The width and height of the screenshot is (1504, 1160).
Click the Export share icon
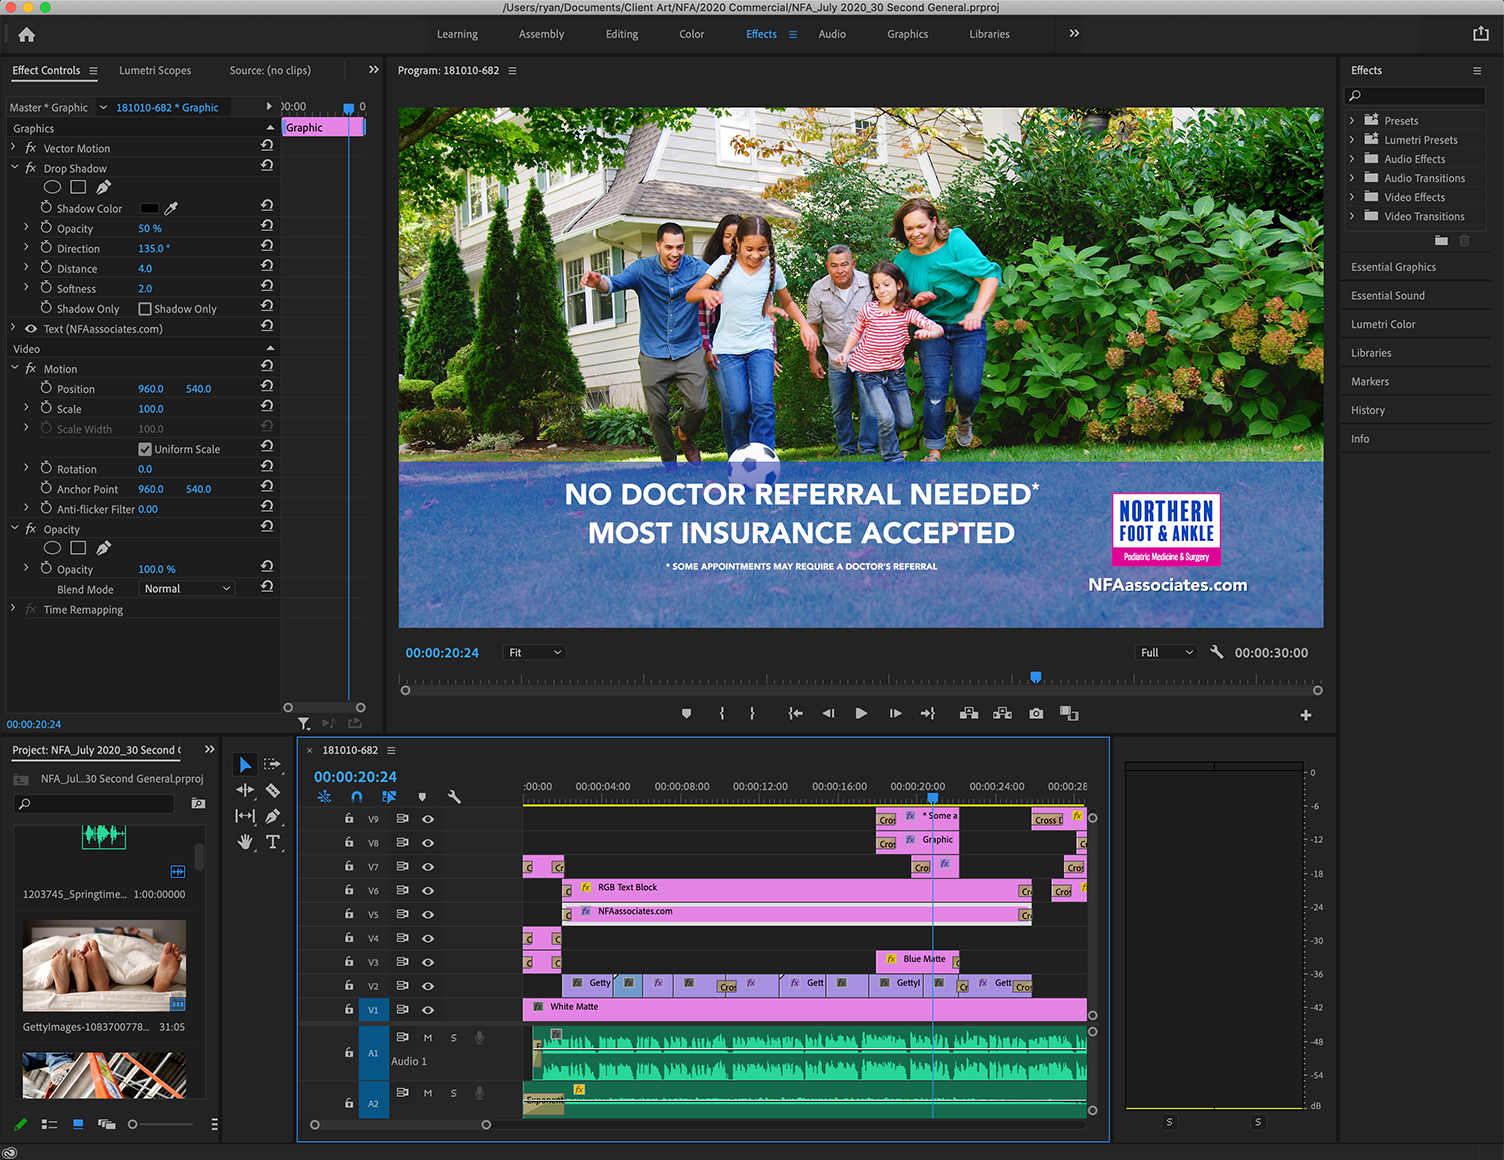(x=1481, y=34)
